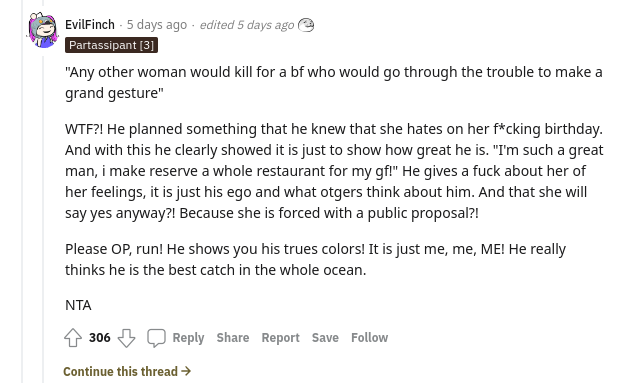Click the arrow after Continue this thread
The image size is (633, 383).
pyautogui.click(x=186, y=371)
